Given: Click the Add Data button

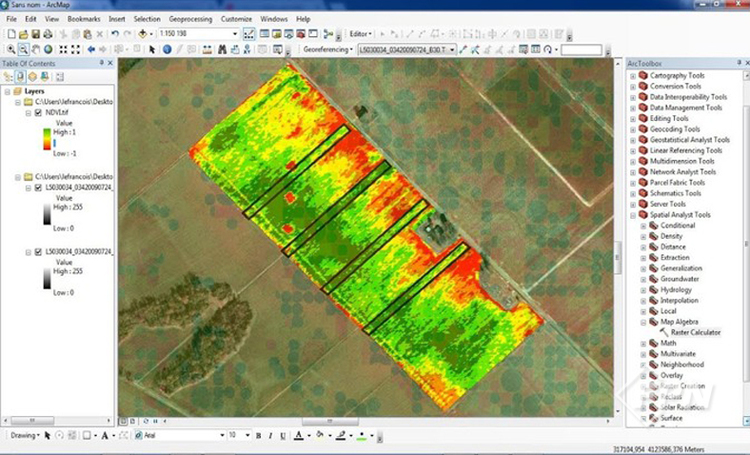Looking at the screenshot, I should pyautogui.click(x=143, y=34).
